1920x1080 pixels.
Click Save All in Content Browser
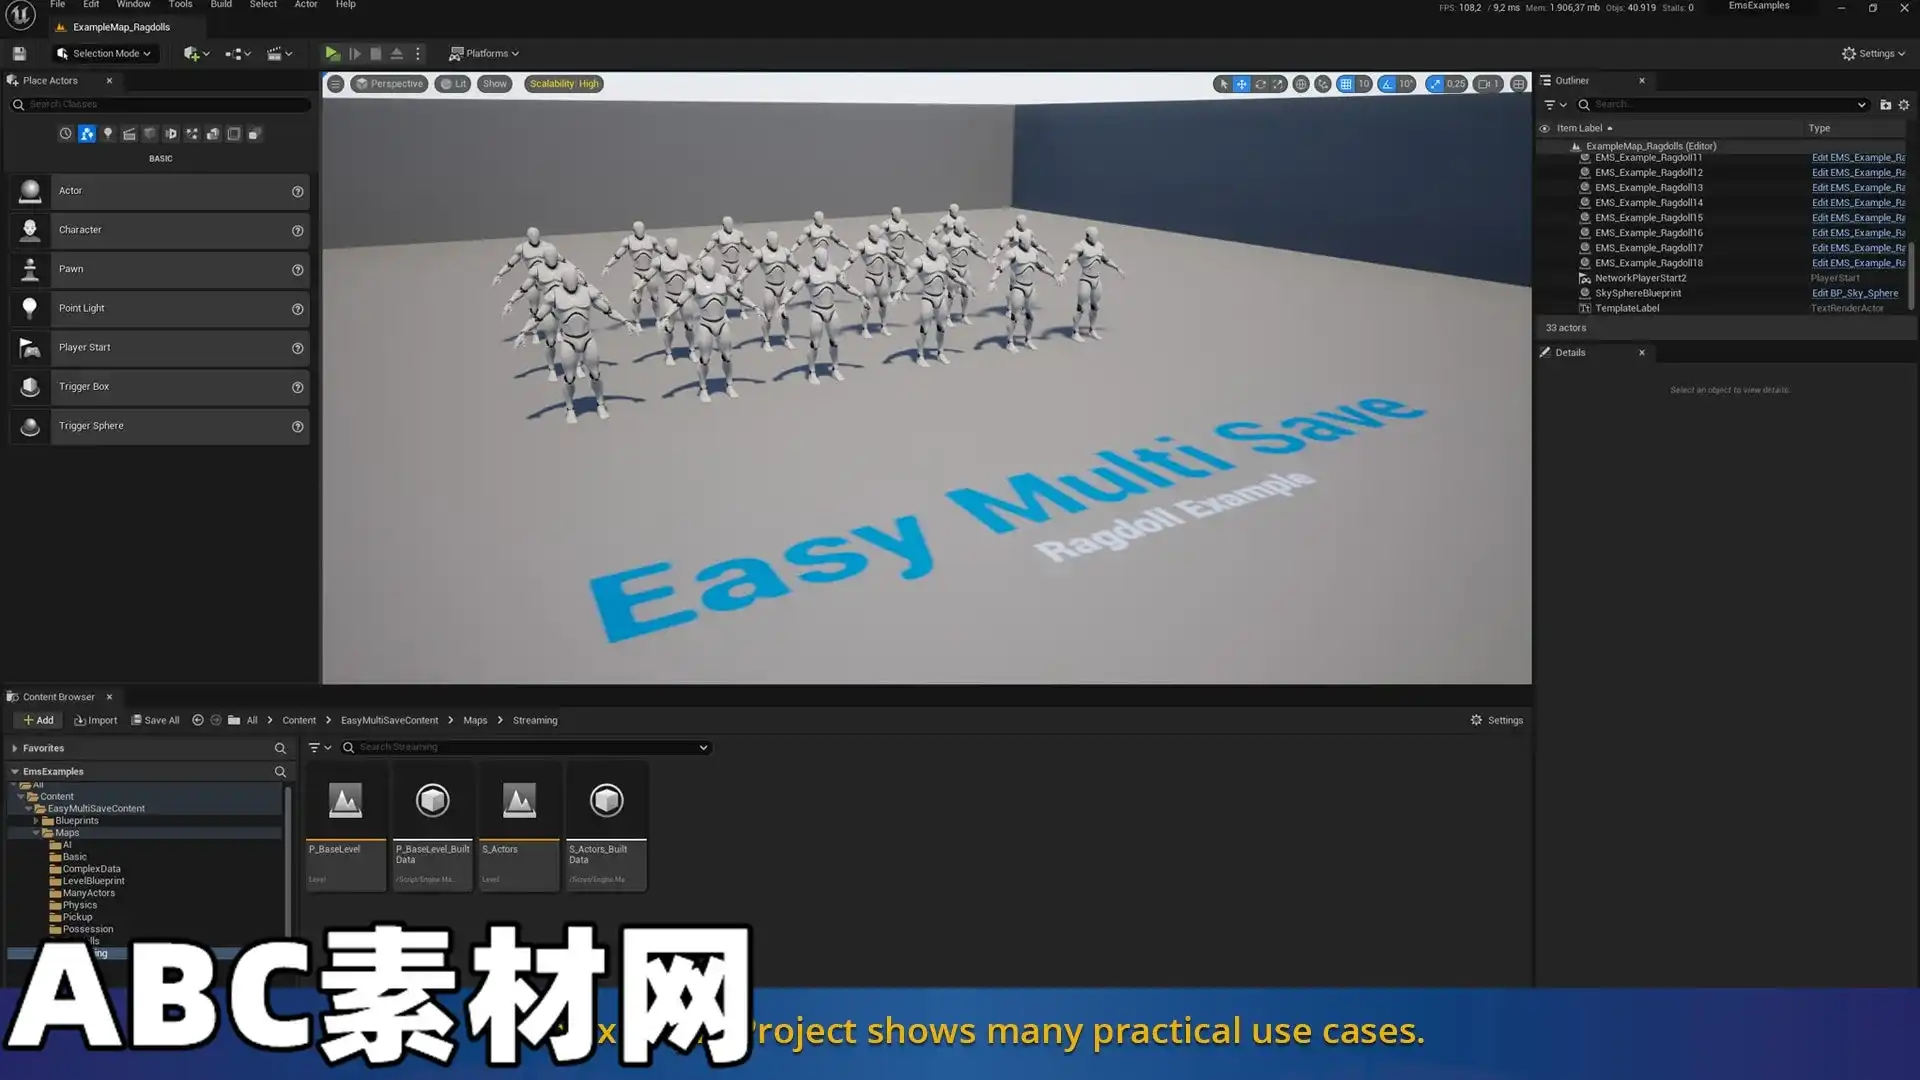click(155, 721)
